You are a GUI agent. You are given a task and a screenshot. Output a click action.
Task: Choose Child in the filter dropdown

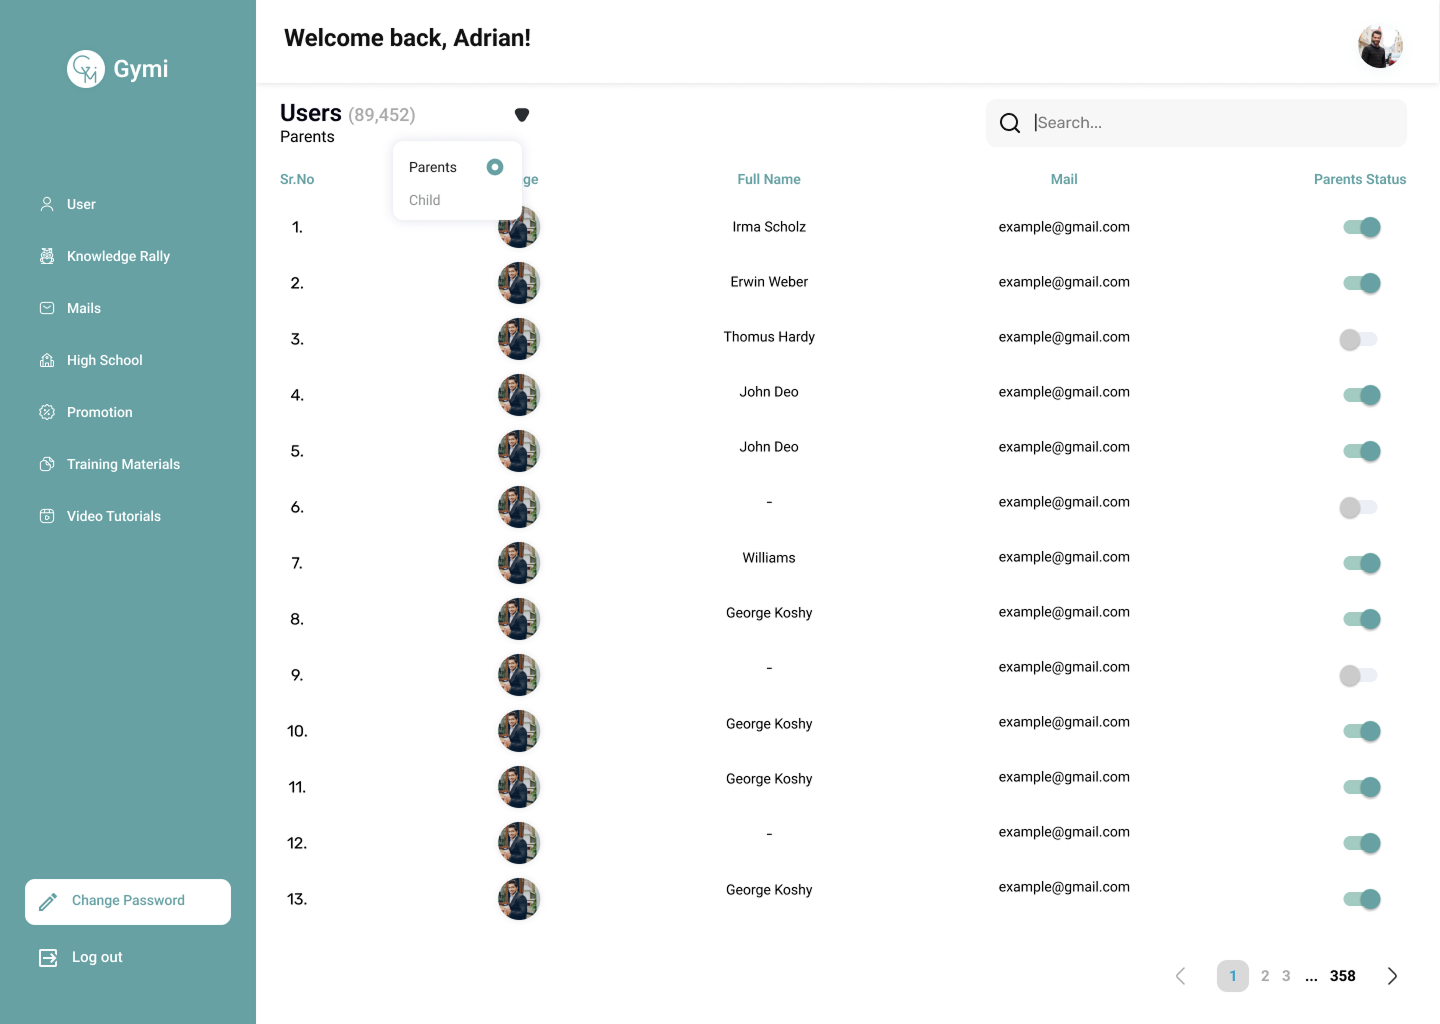pos(424,200)
